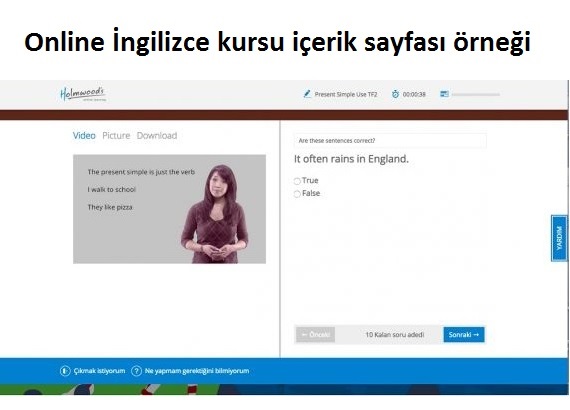
Task: Click Ne yapmam gerektiğini bilmiyorum link
Action: (197, 371)
